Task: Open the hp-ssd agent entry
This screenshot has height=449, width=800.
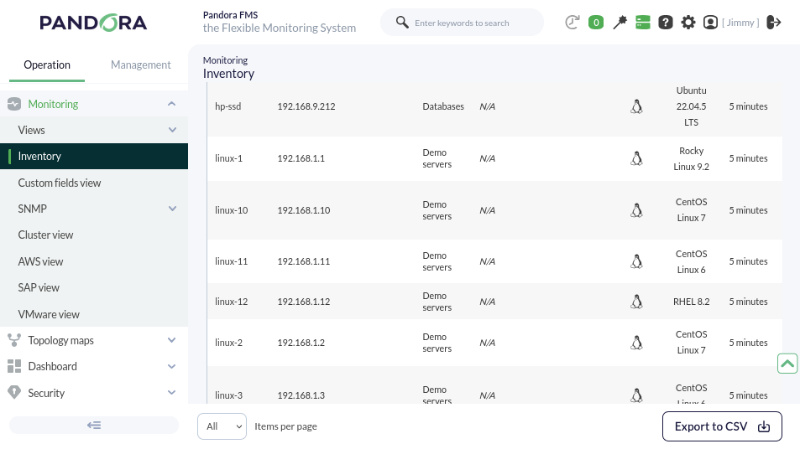Action: tap(228, 106)
